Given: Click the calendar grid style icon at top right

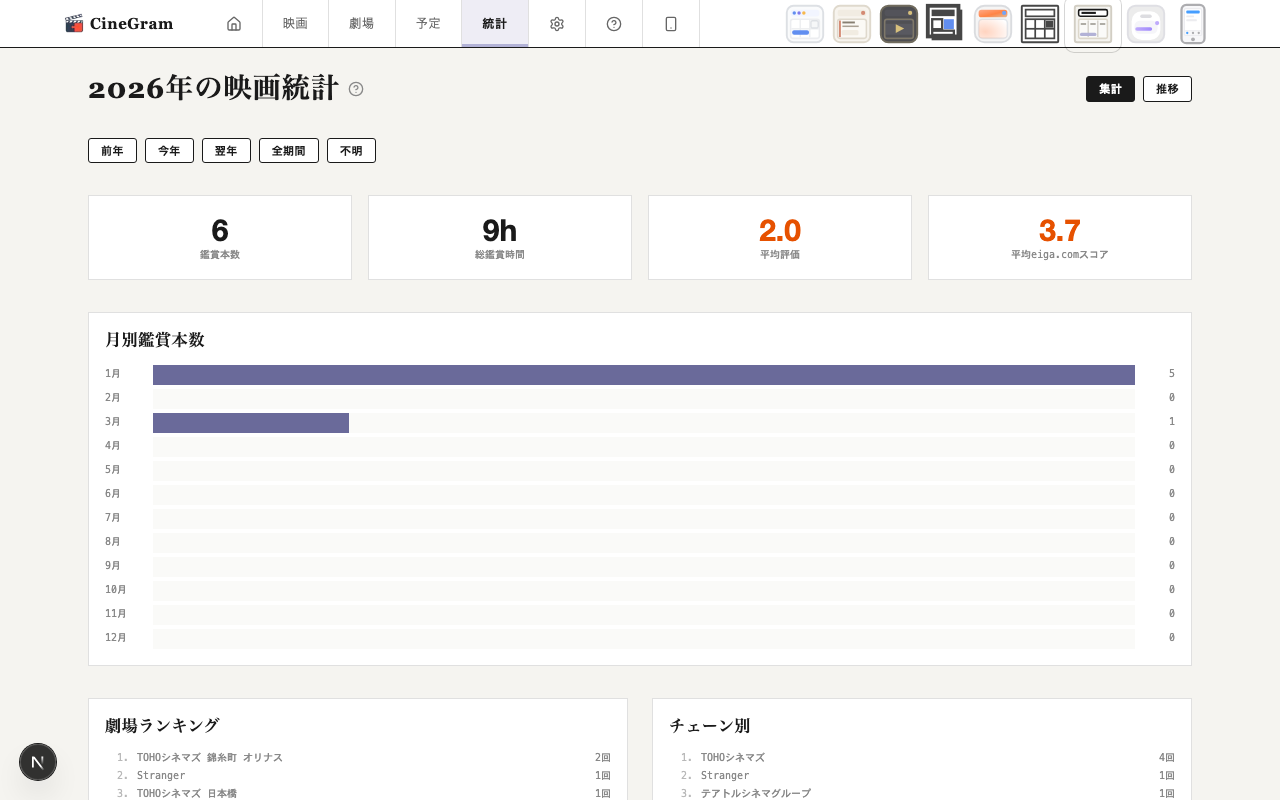Looking at the screenshot, I should tap(1040, 23).
